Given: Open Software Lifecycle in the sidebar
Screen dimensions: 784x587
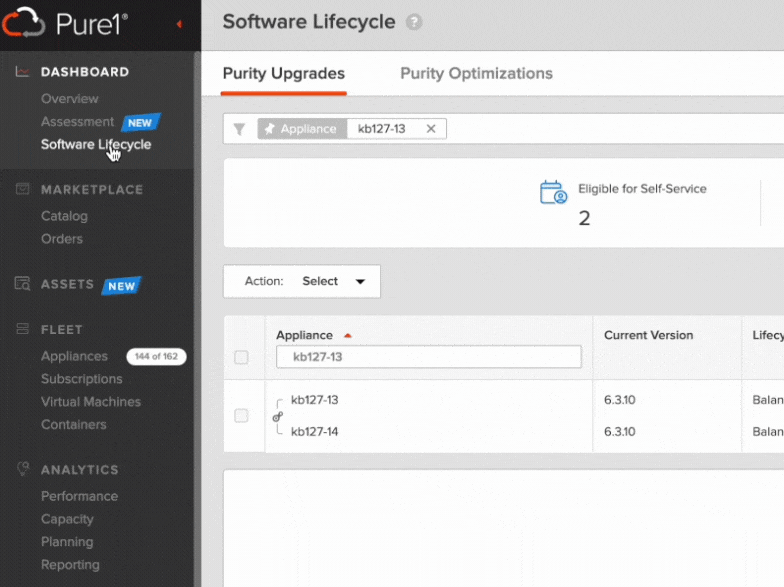Looking at the screenshot, I should pyautogui.click(x=96, y=144).
